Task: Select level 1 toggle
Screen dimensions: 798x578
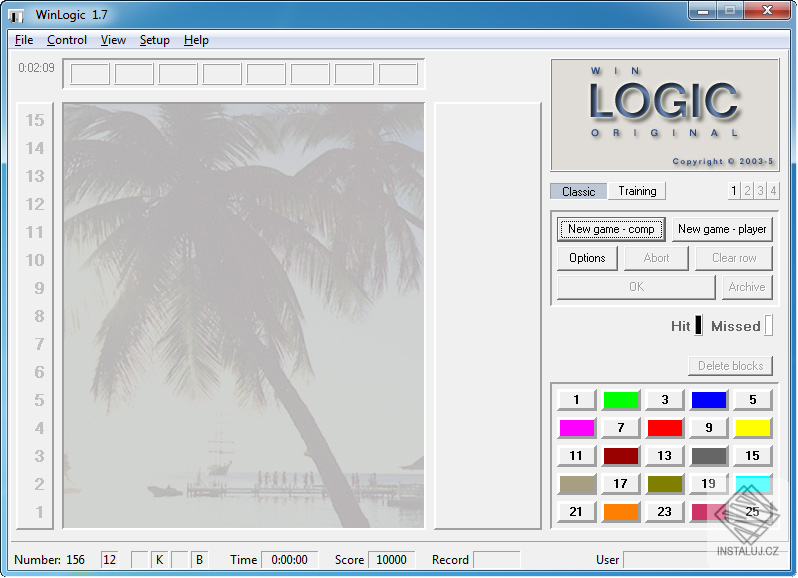Action: [733, 191]
